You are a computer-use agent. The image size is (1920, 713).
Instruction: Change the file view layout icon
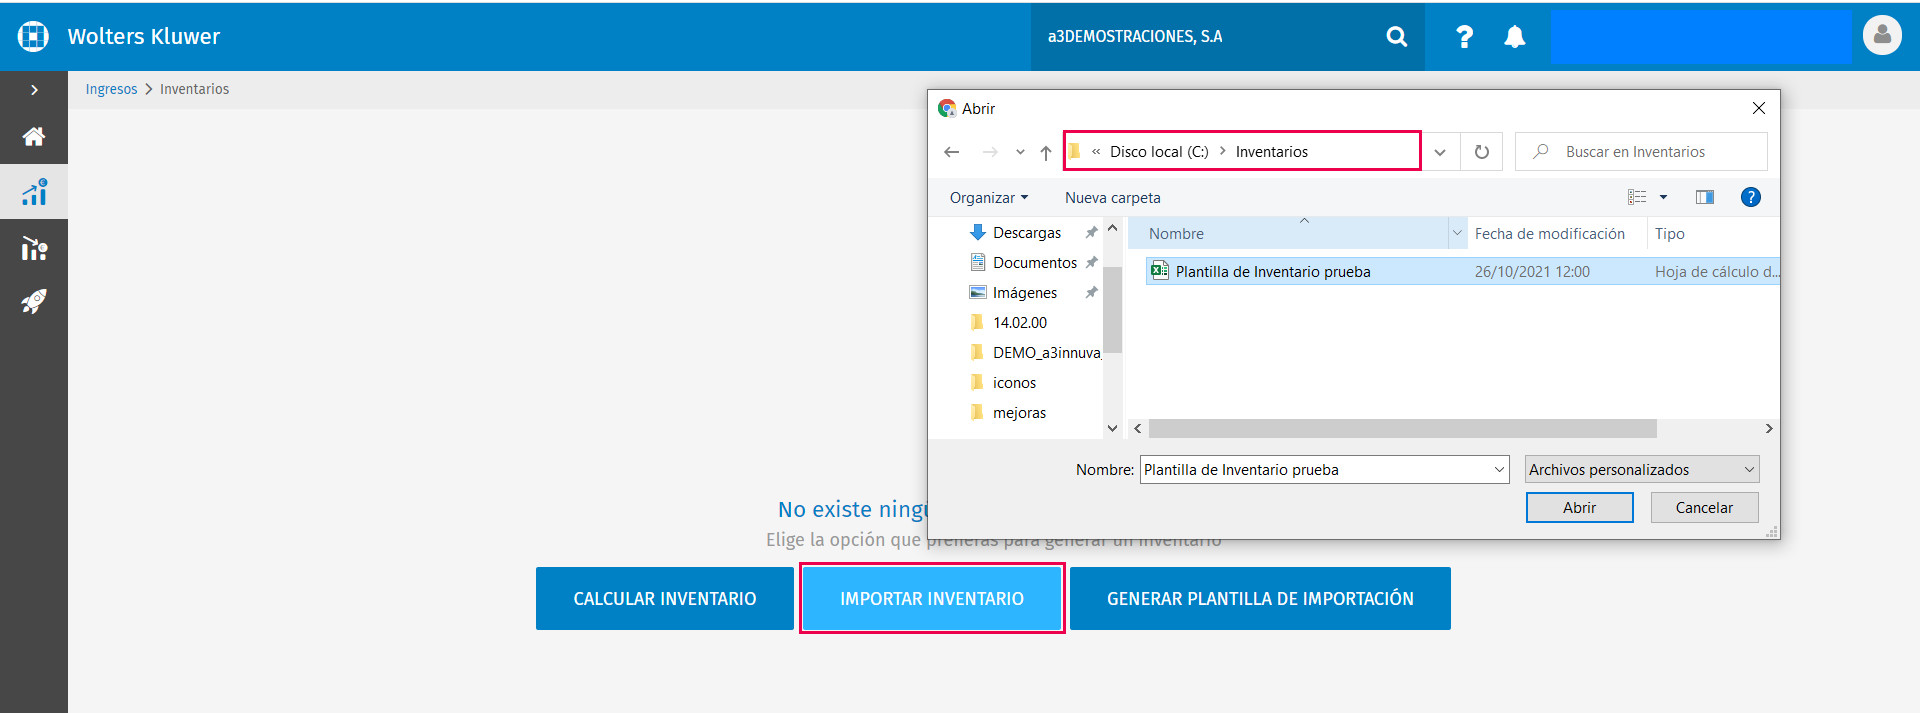pyautogui.click(x=1637, y=197)
